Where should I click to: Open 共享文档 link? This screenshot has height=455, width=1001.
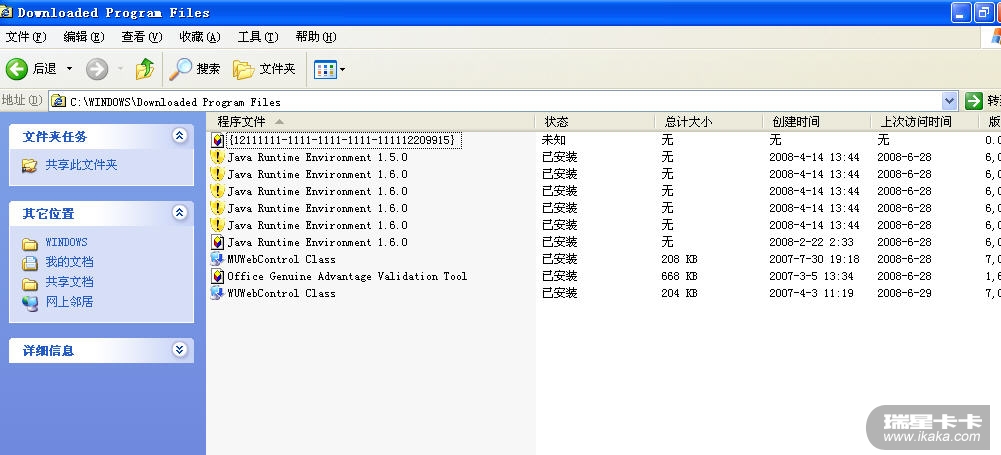click(70, 282)
